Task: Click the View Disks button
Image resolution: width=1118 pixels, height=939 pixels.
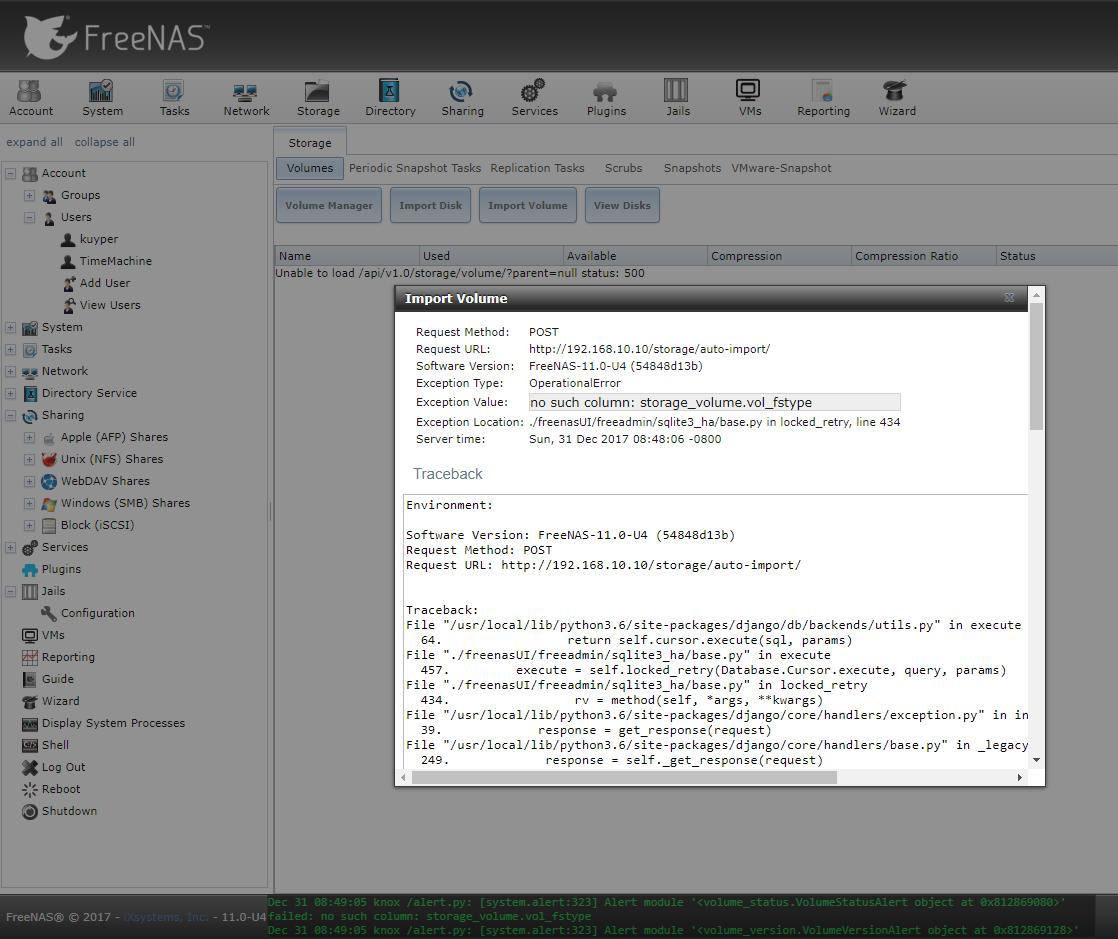Action: [622, 205]
